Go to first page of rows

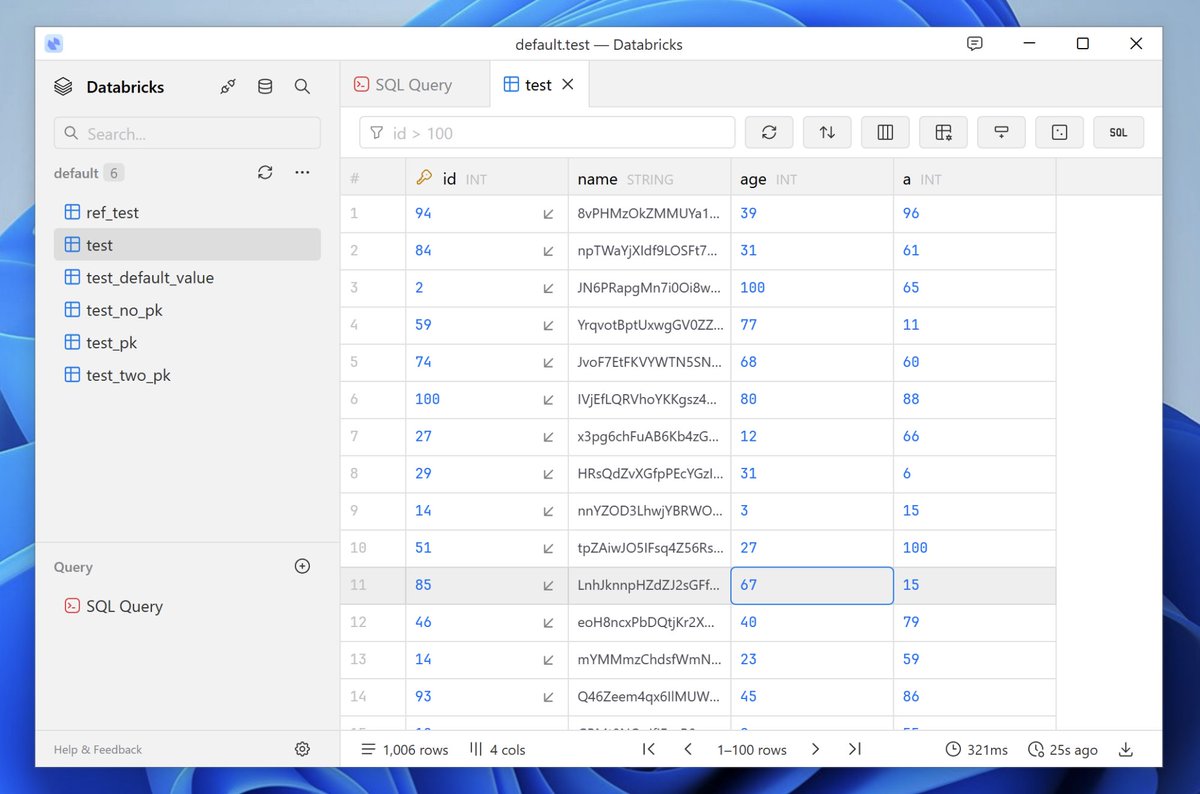(648, 749)
